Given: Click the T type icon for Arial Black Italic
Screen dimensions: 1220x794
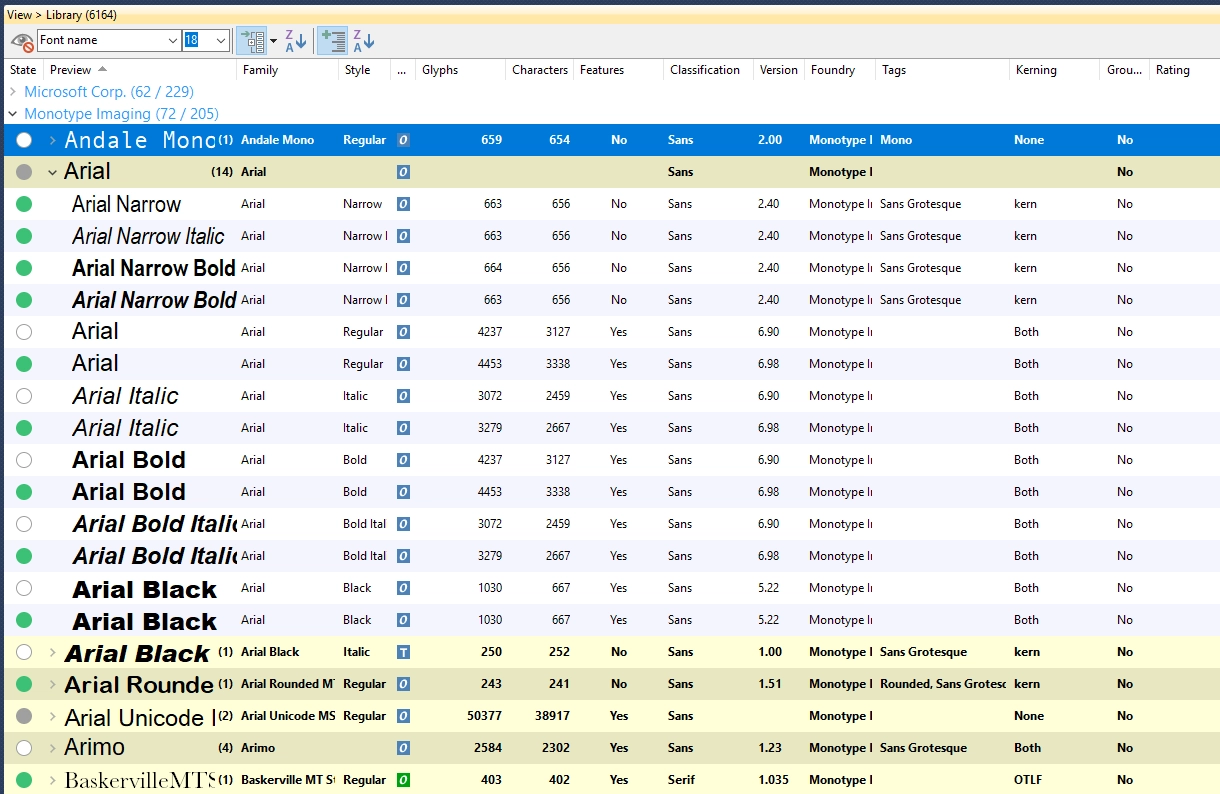Looking at the screenshot, I should coord(403,652).
